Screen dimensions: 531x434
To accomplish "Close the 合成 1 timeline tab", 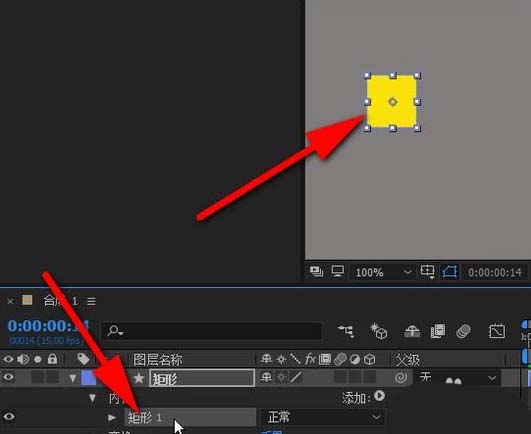I will [x=10, y=301].
